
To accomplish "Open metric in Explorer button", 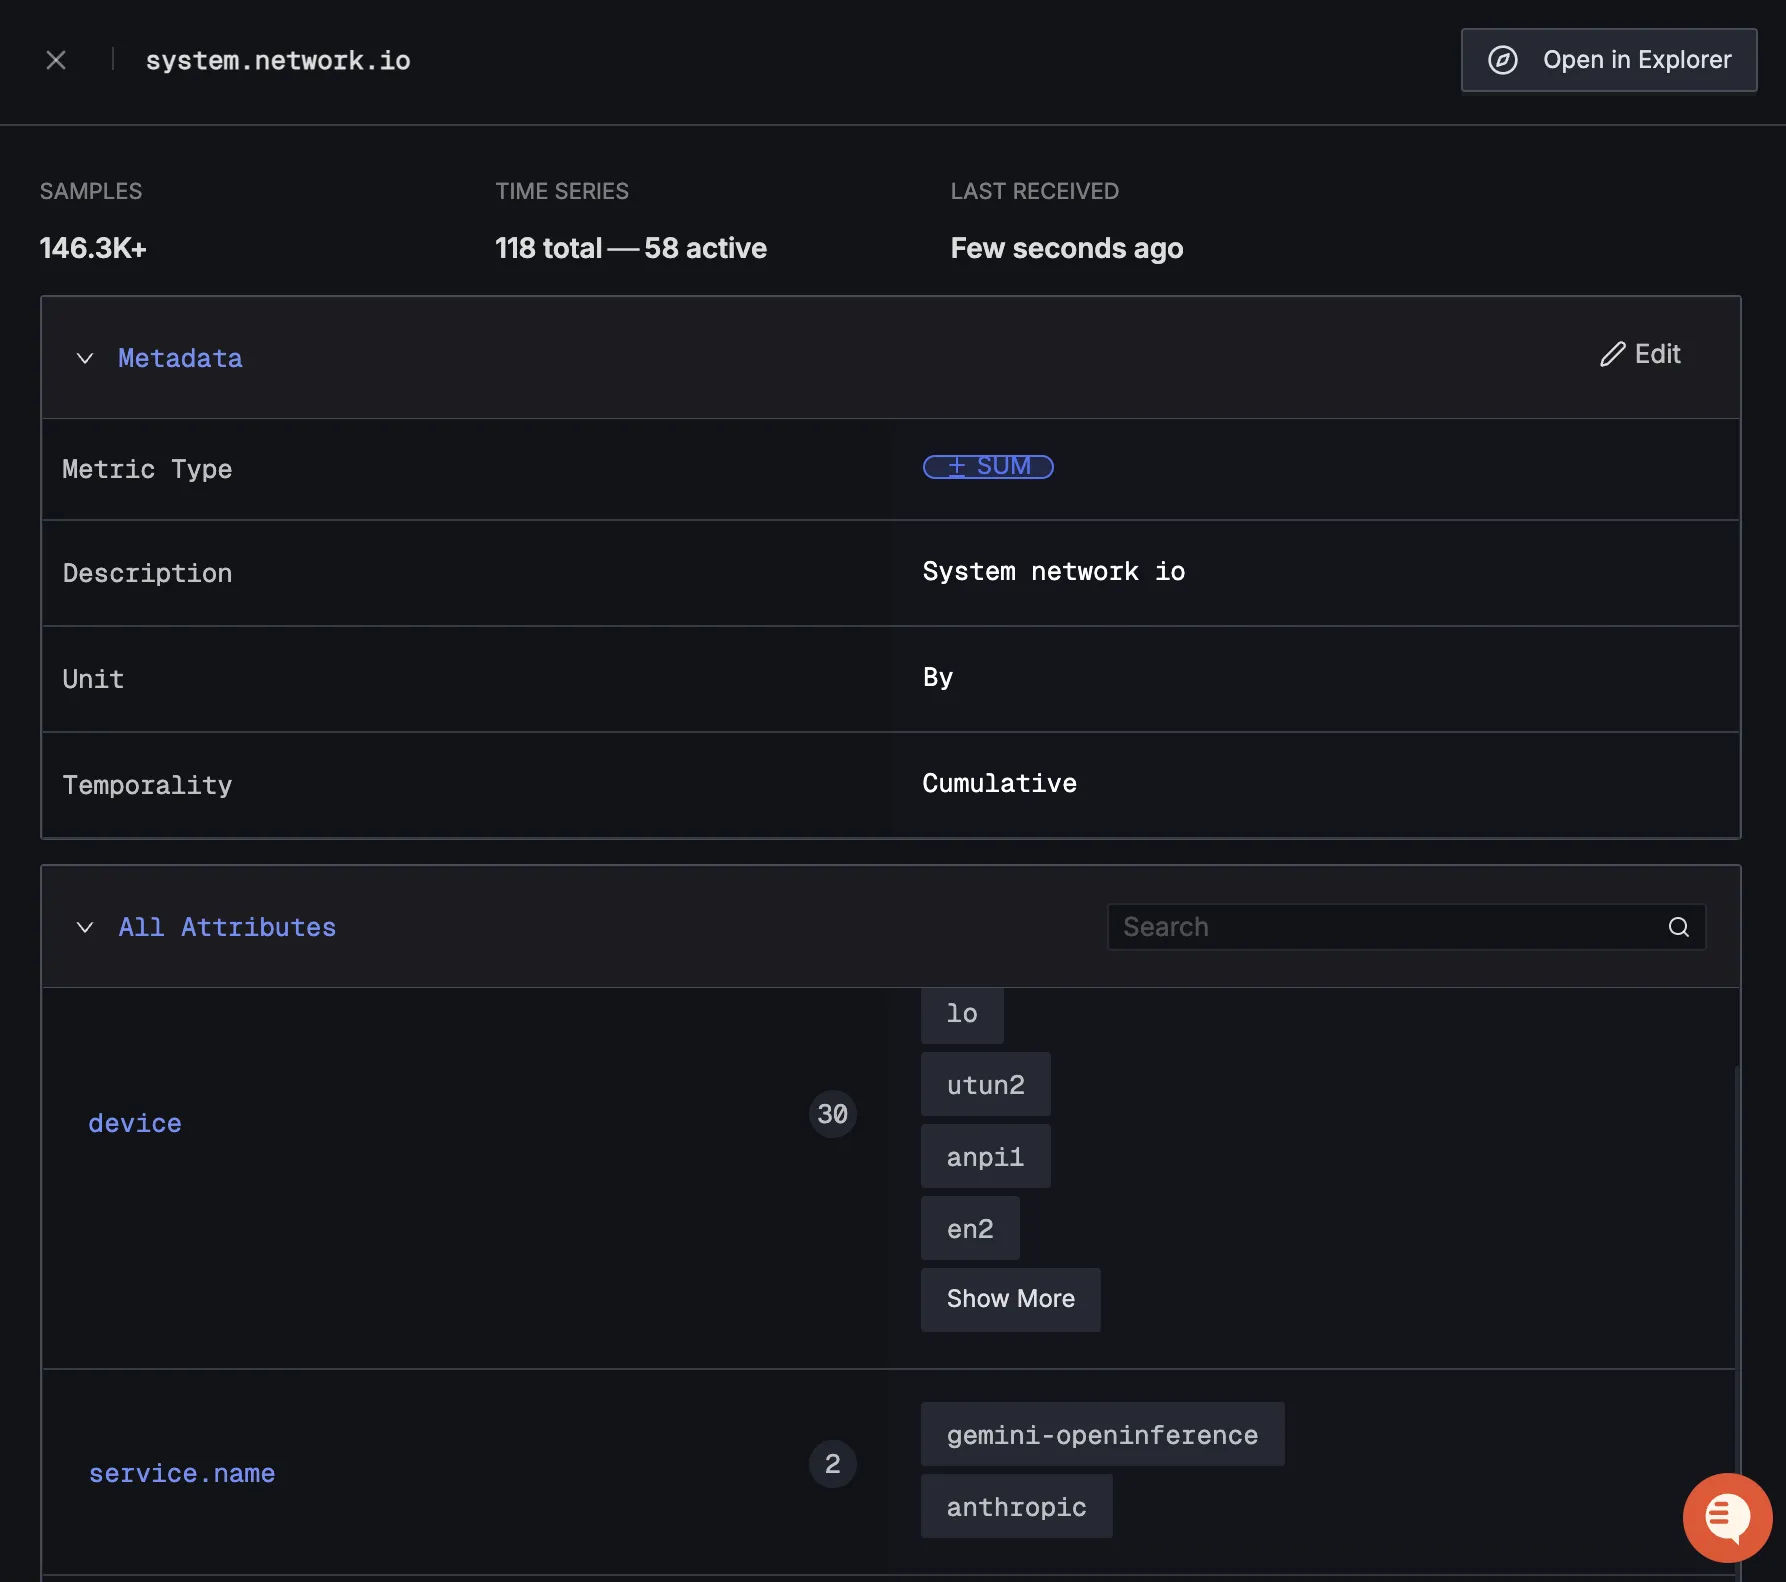I will click(1608, 60).
